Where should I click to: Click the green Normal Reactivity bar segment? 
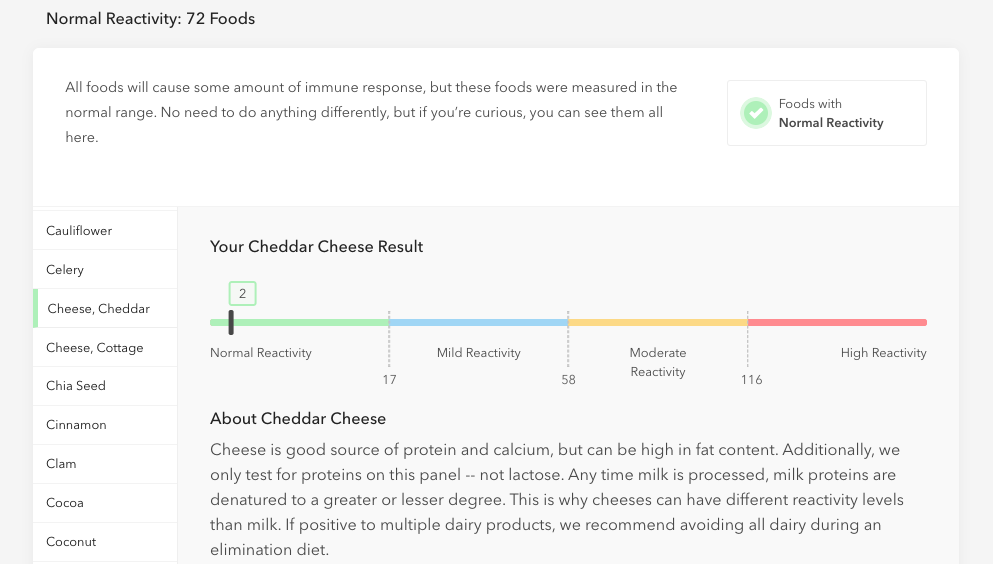pos(300,322)
